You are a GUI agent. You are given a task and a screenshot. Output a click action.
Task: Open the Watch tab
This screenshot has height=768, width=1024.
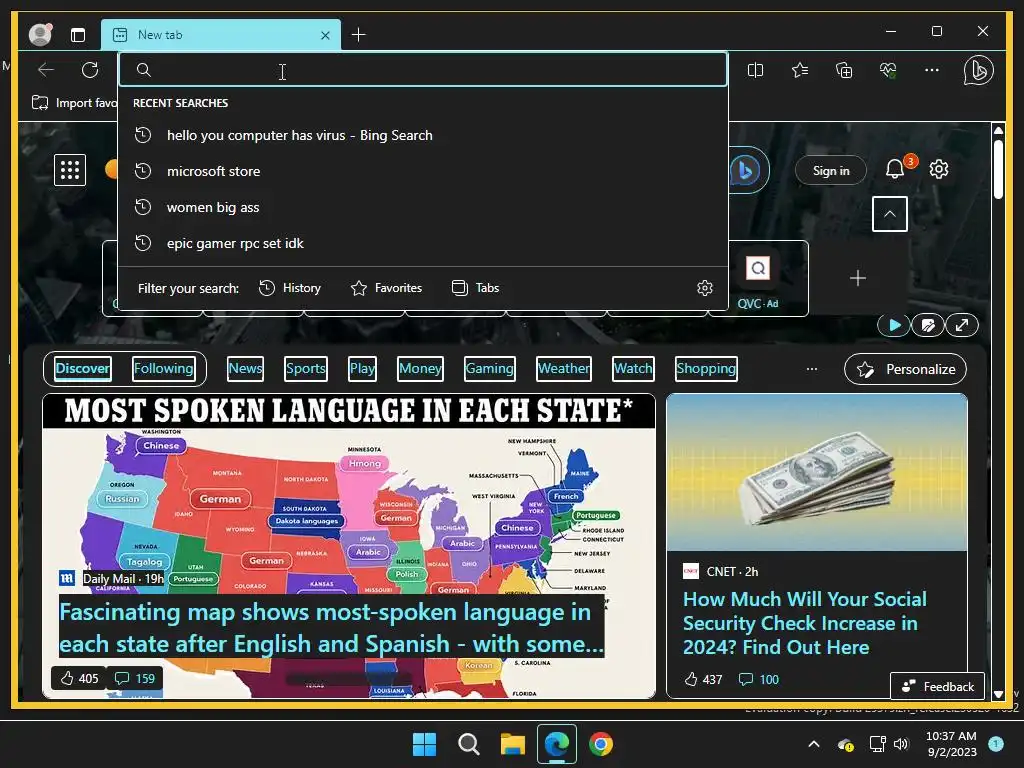(x=633, y=368)
